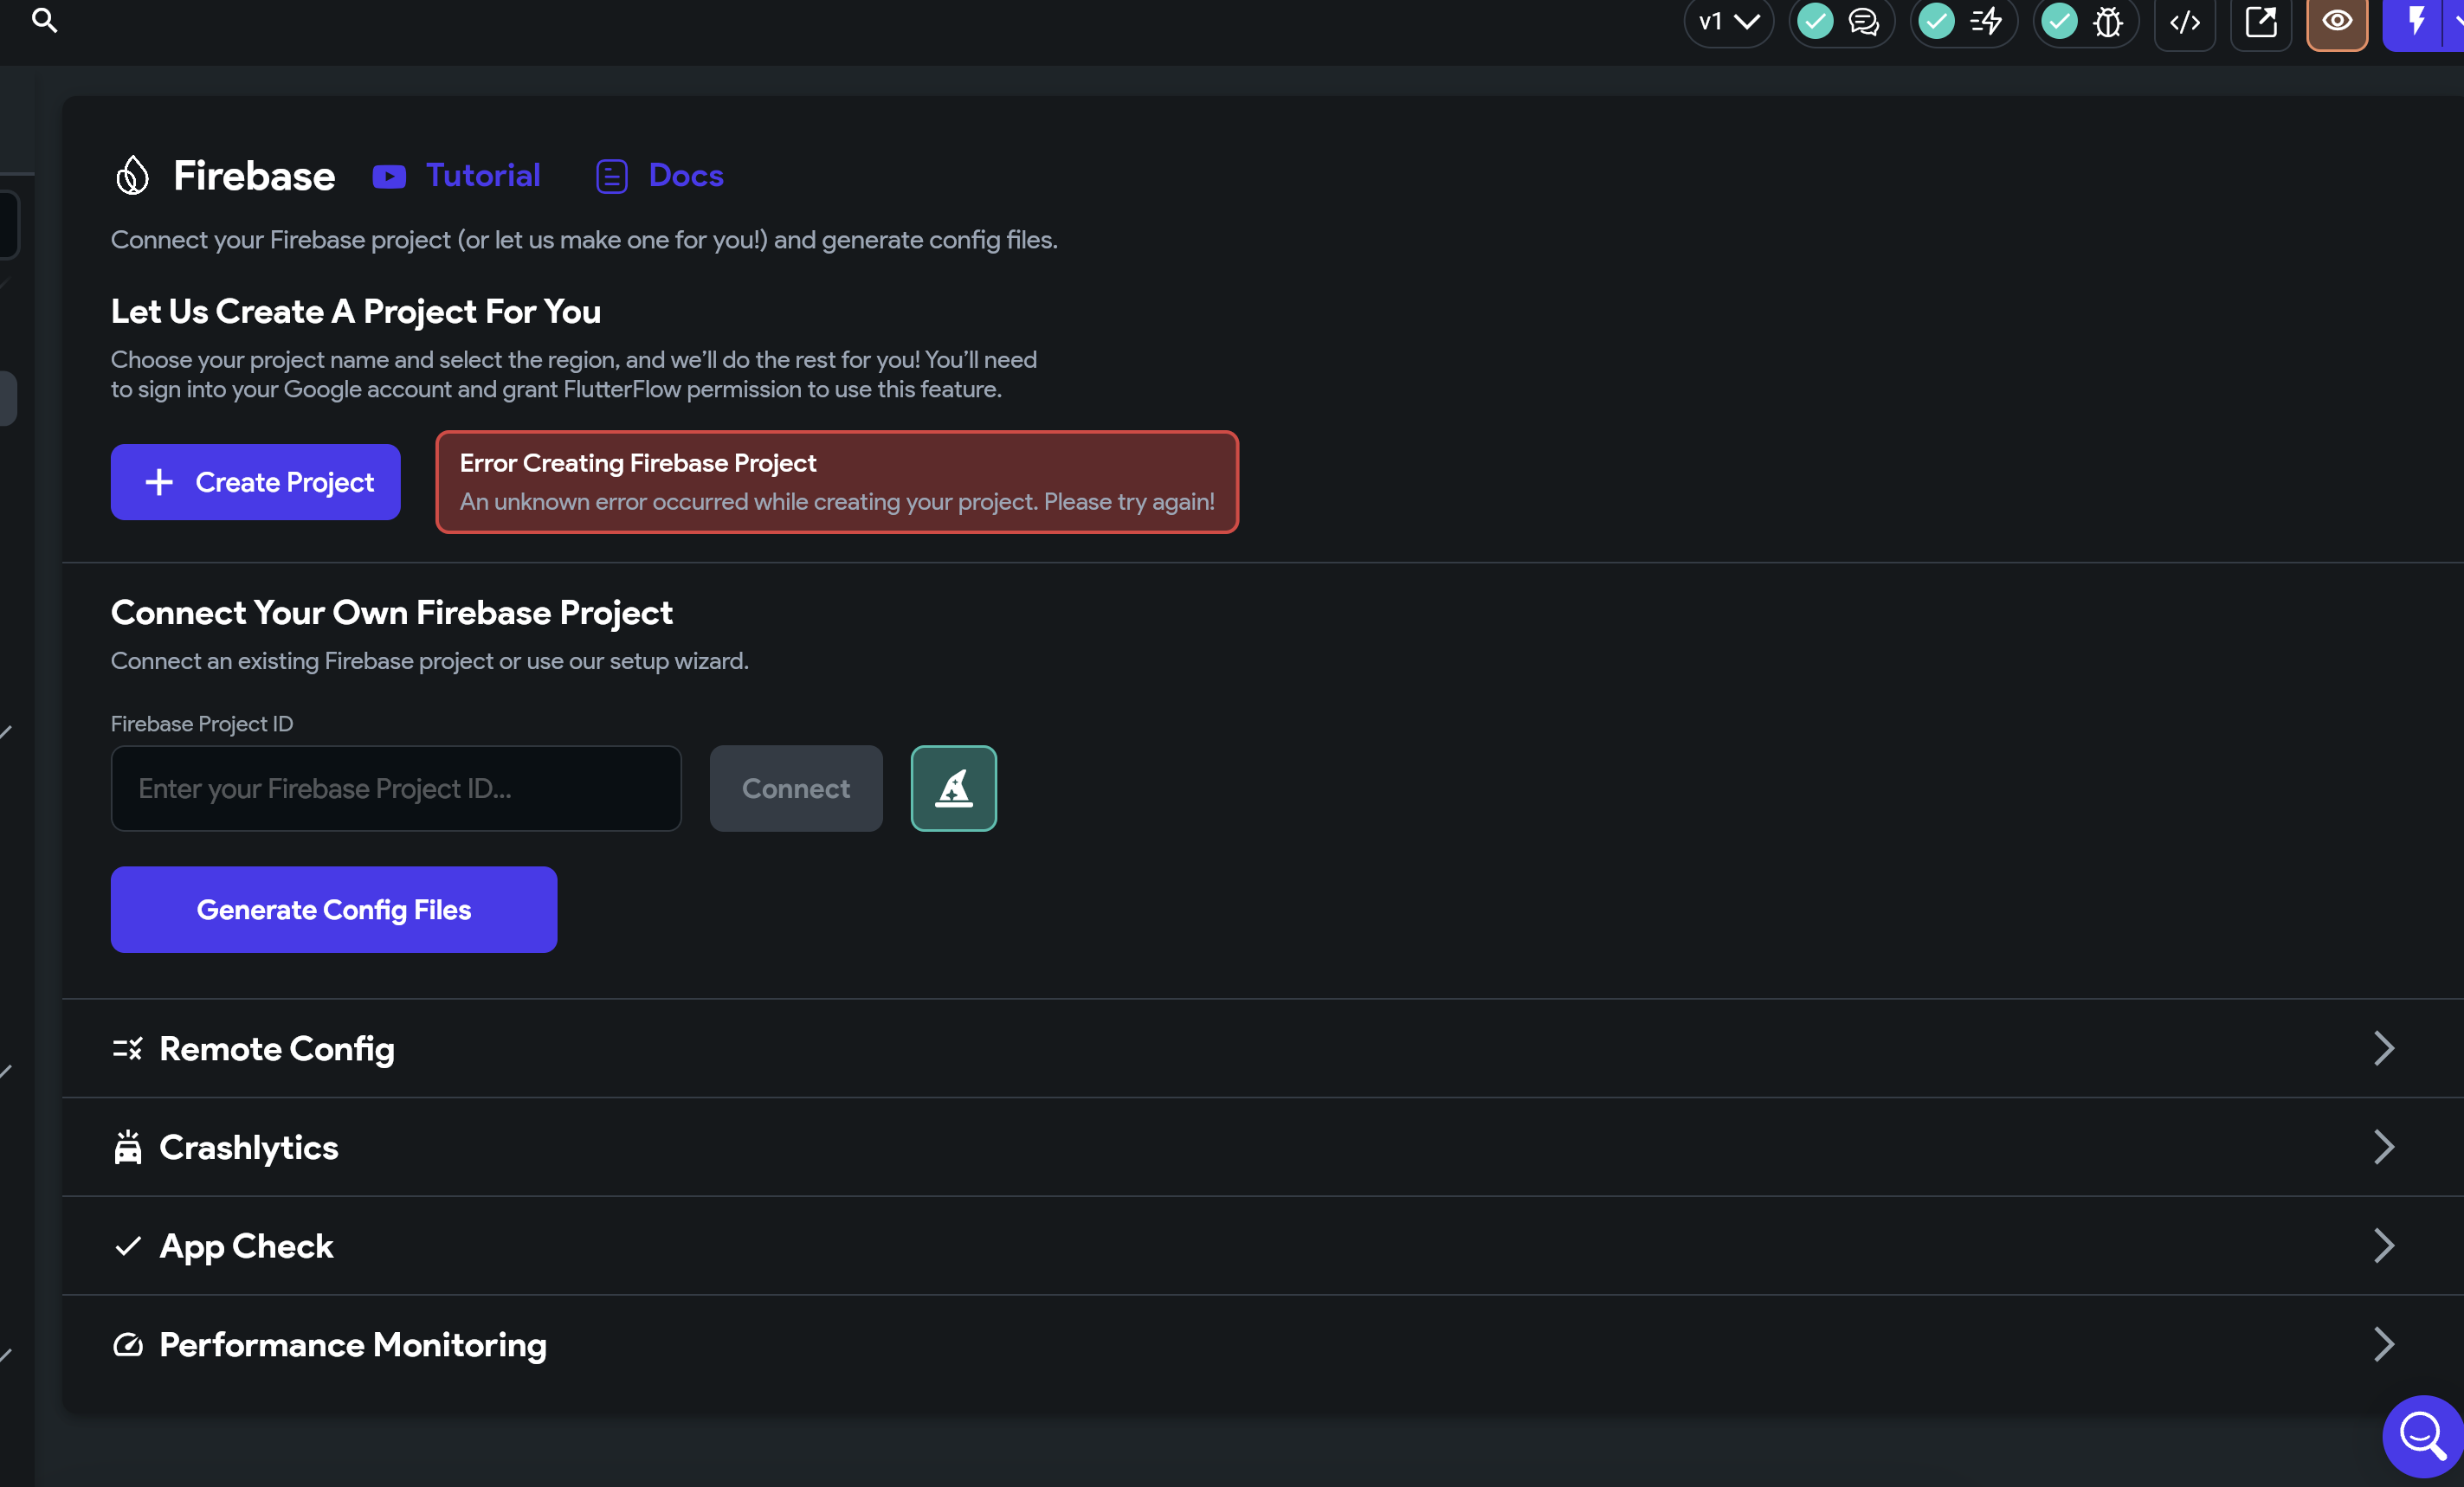Click the lightning run button
This screenshot has height=1487, width=2464.
click(2415, 22)
